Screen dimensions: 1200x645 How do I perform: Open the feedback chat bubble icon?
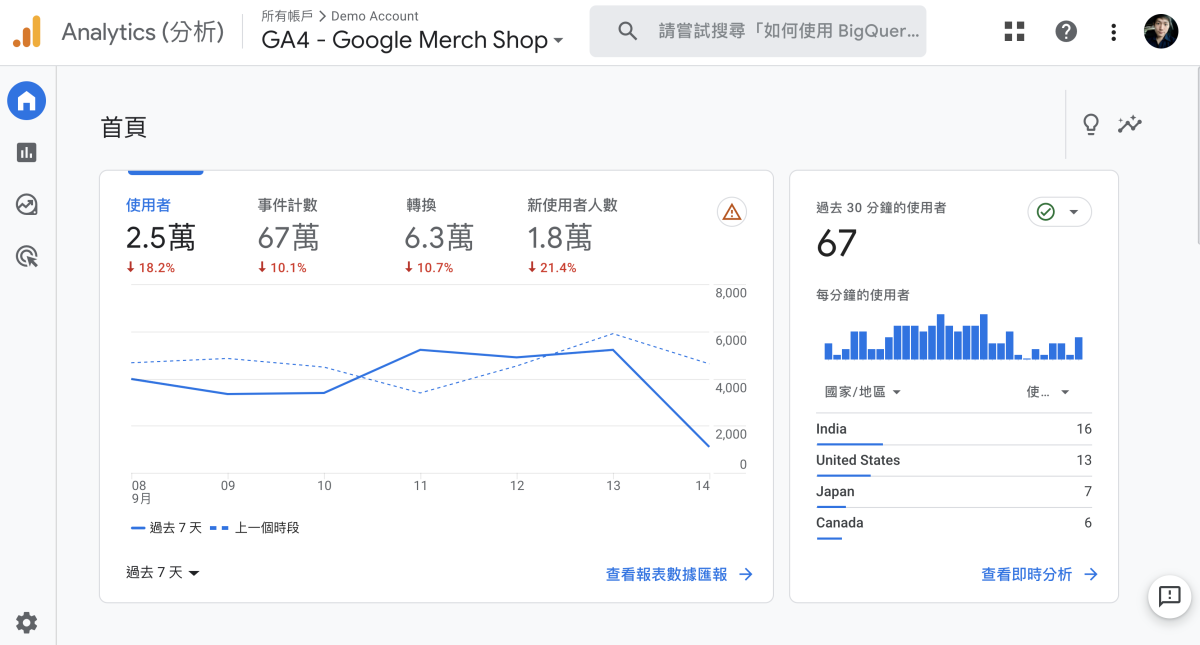pyautogui.click(x=1170, y=597)
